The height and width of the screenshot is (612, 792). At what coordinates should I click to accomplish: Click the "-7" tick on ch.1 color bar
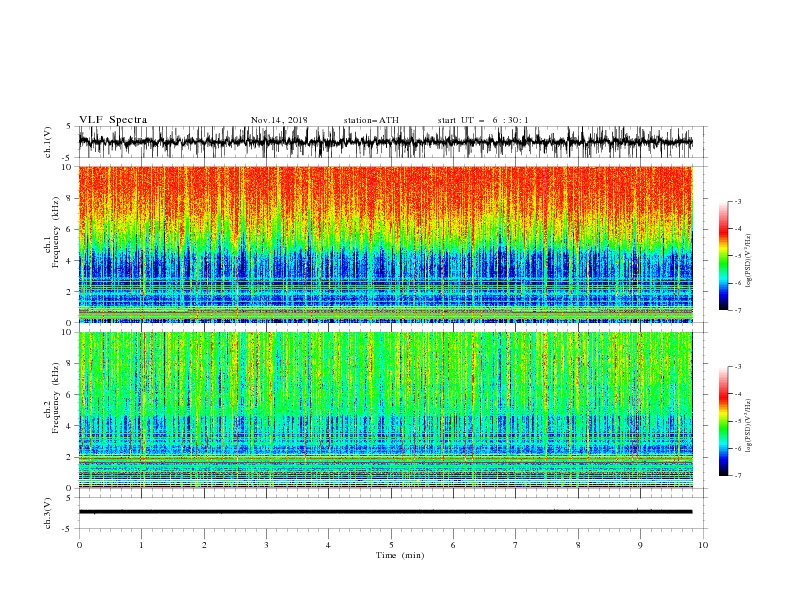(737, 310)
